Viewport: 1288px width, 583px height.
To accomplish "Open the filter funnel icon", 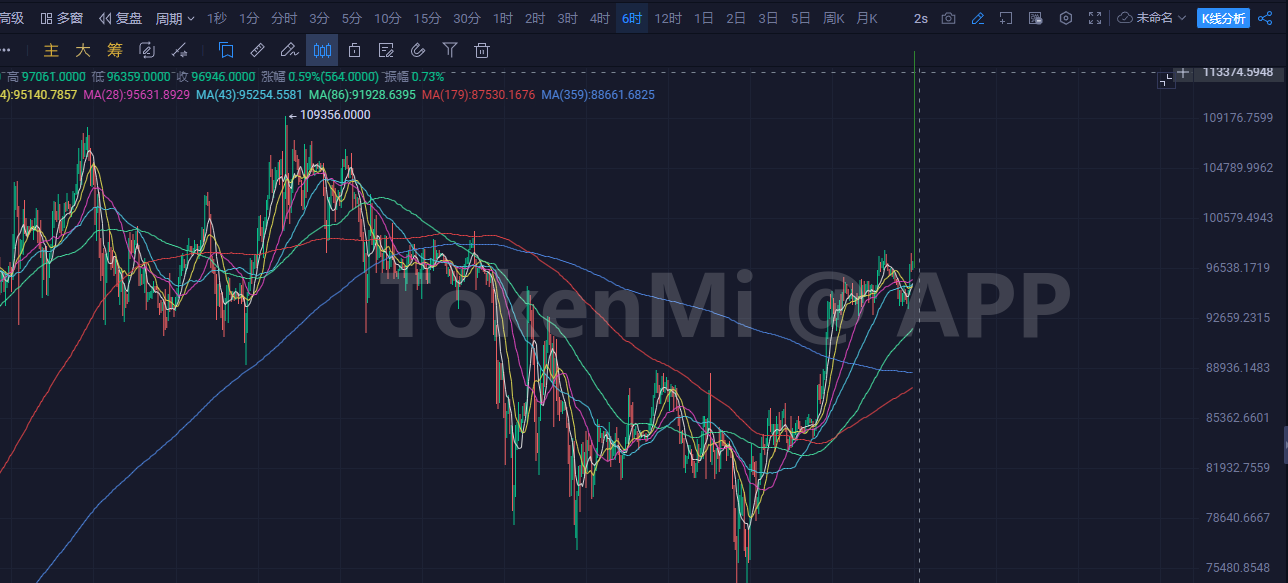I will pyautogui.click(x=450, y=50).
